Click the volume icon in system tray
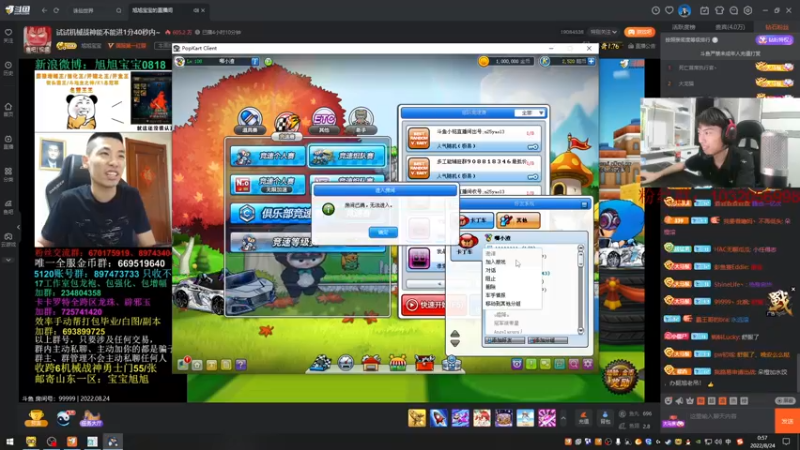800x450 pixels. pyautogui.click(x=718, y=442)
